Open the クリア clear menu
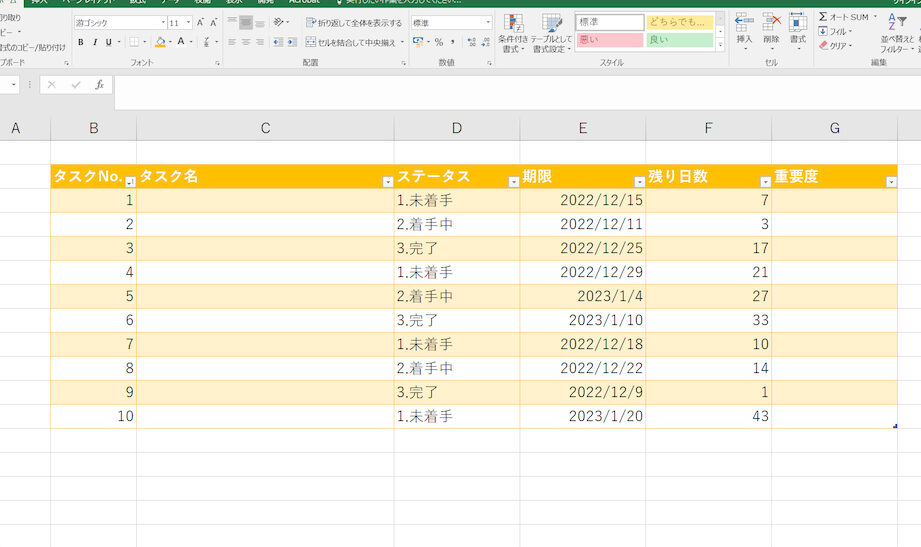 point(834,45)
